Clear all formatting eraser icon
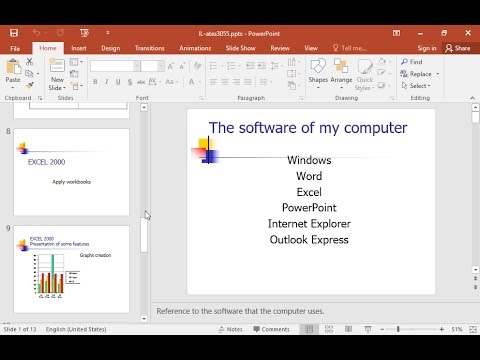Image resolution: width=480 pixels, height=360 pixels. click(197, 66)
